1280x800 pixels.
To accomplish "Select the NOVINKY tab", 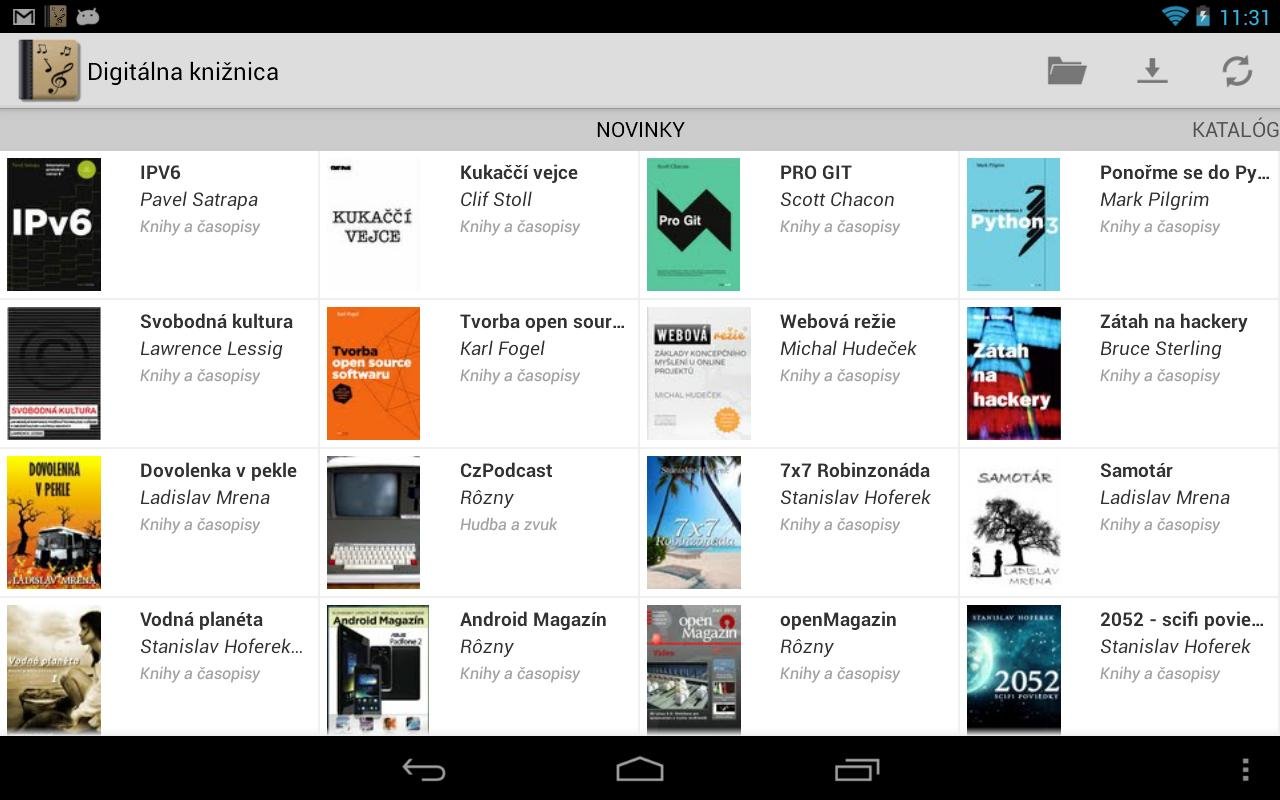I will click(640, 130).
